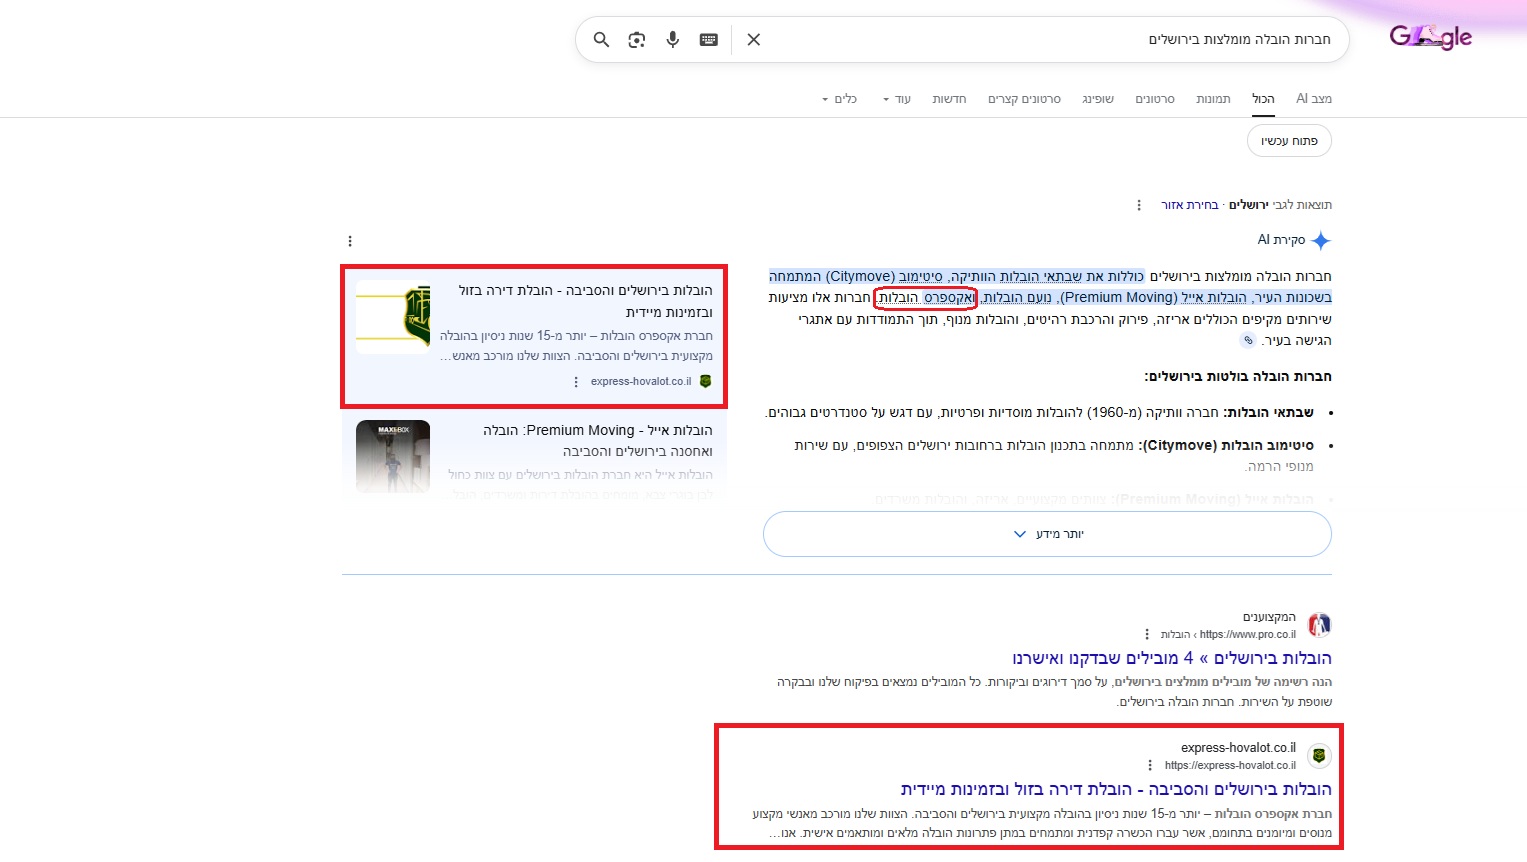Open three-dot options next to location results
Viewport: 1527px width, 862px height.
[x=1139, y=205]
